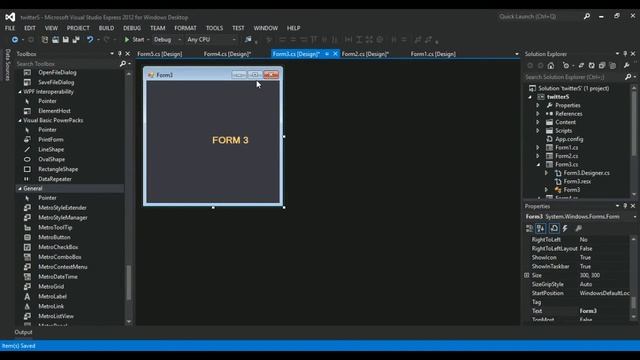Select MetroCheckBox in the Toolbox
This screenshot has width=640, height=360.
point(58,247)
